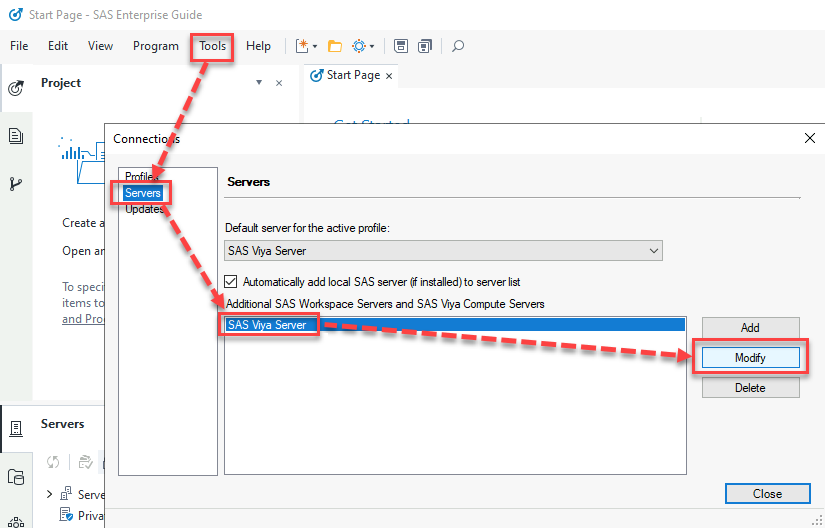Toggle automatically add local SAS server checkbox
Viewport: 825px width, 528px height.
click(232, 282)
